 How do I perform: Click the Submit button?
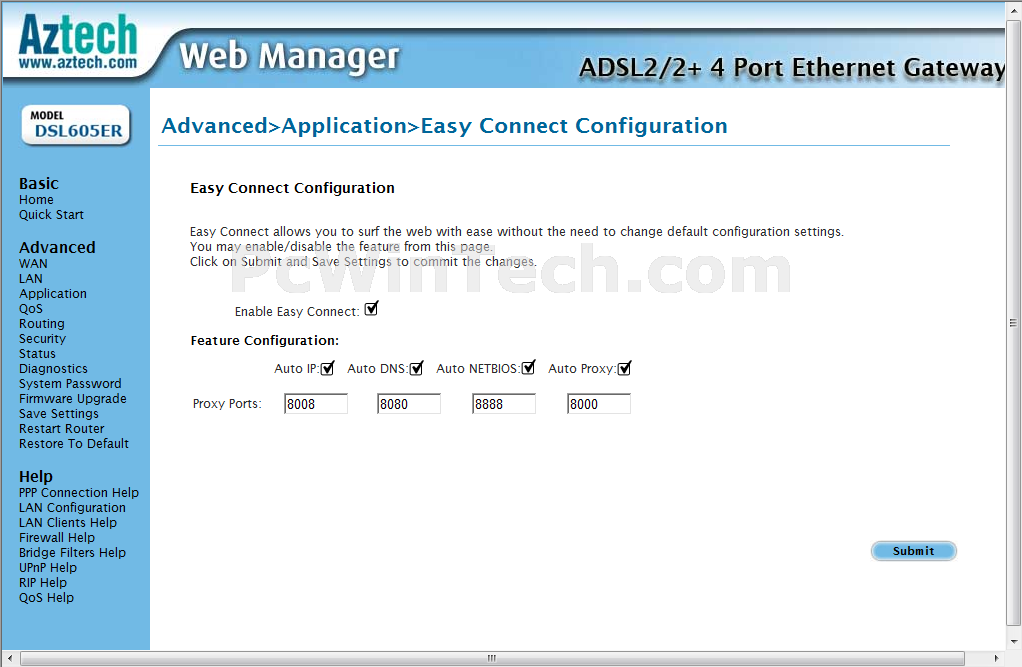click(913, 551)
